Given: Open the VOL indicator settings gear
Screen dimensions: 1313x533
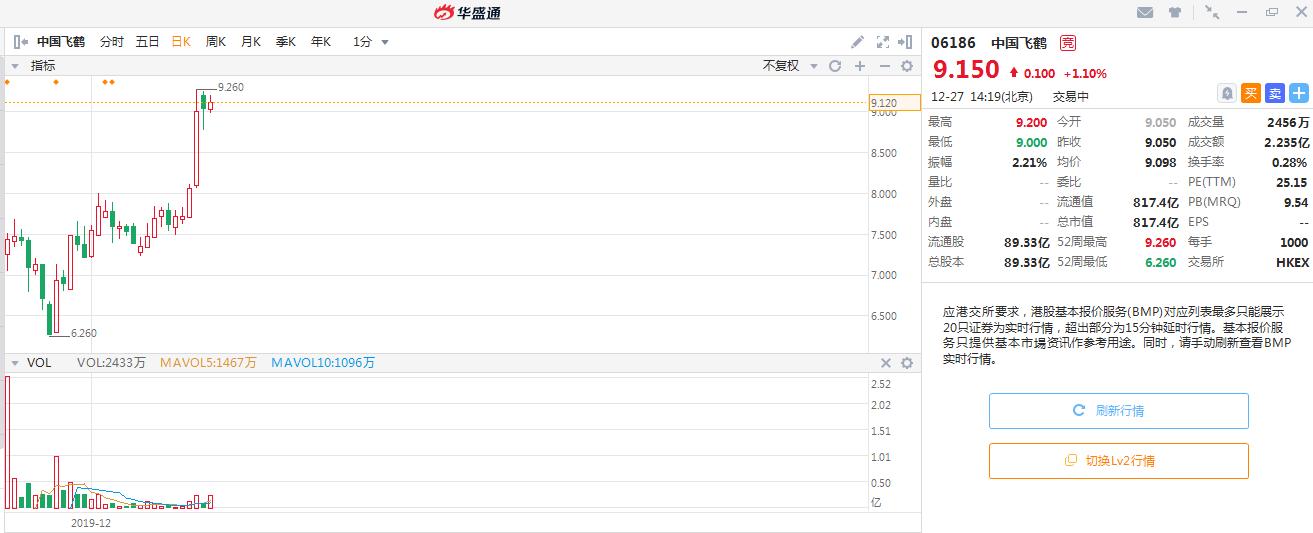Looking at the screenshot, I should (x=907, y=363).
